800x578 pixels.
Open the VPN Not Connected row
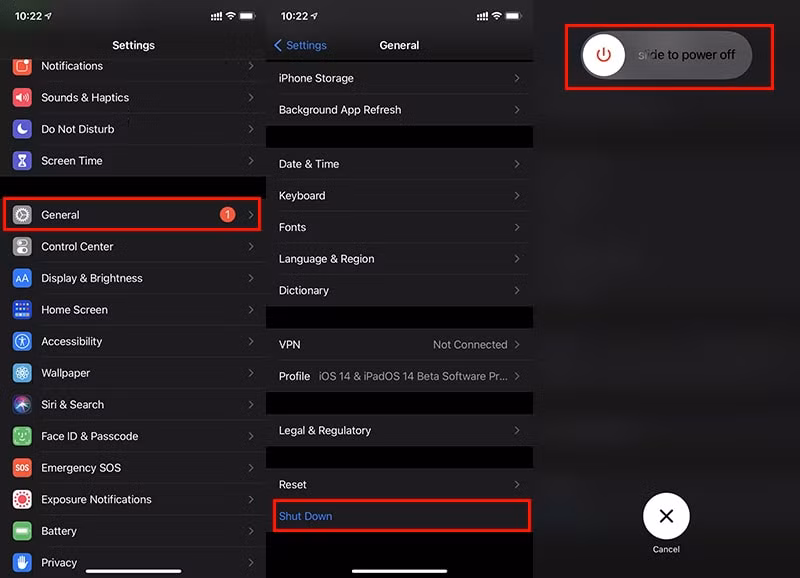(x=399, y=344)
